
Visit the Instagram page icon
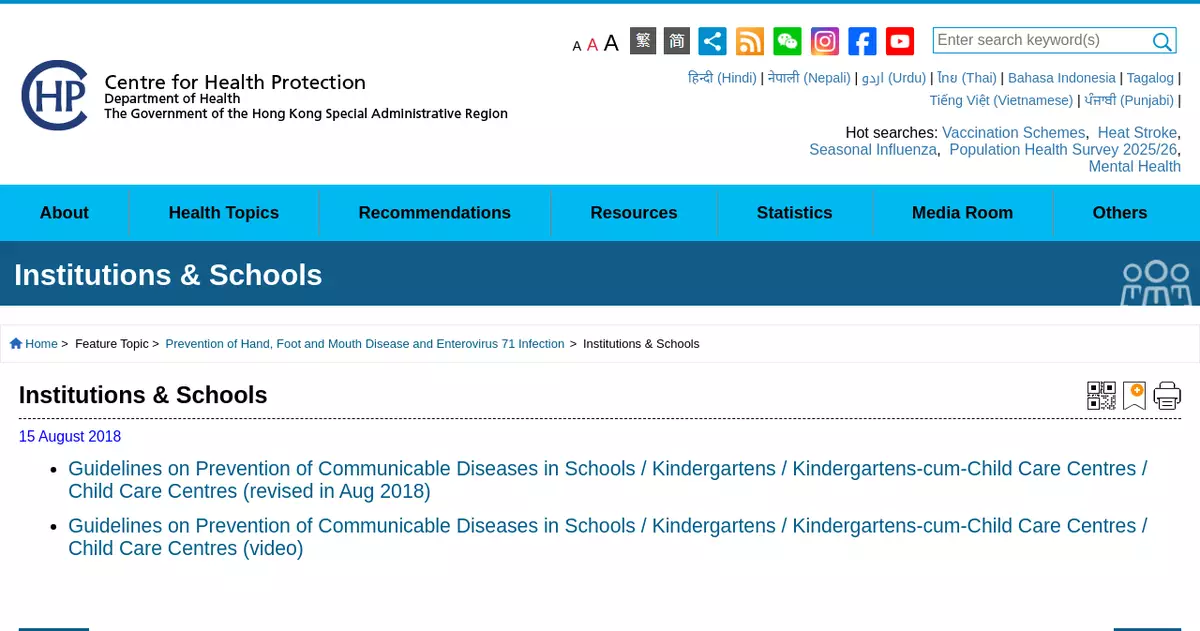pos(825,41)
